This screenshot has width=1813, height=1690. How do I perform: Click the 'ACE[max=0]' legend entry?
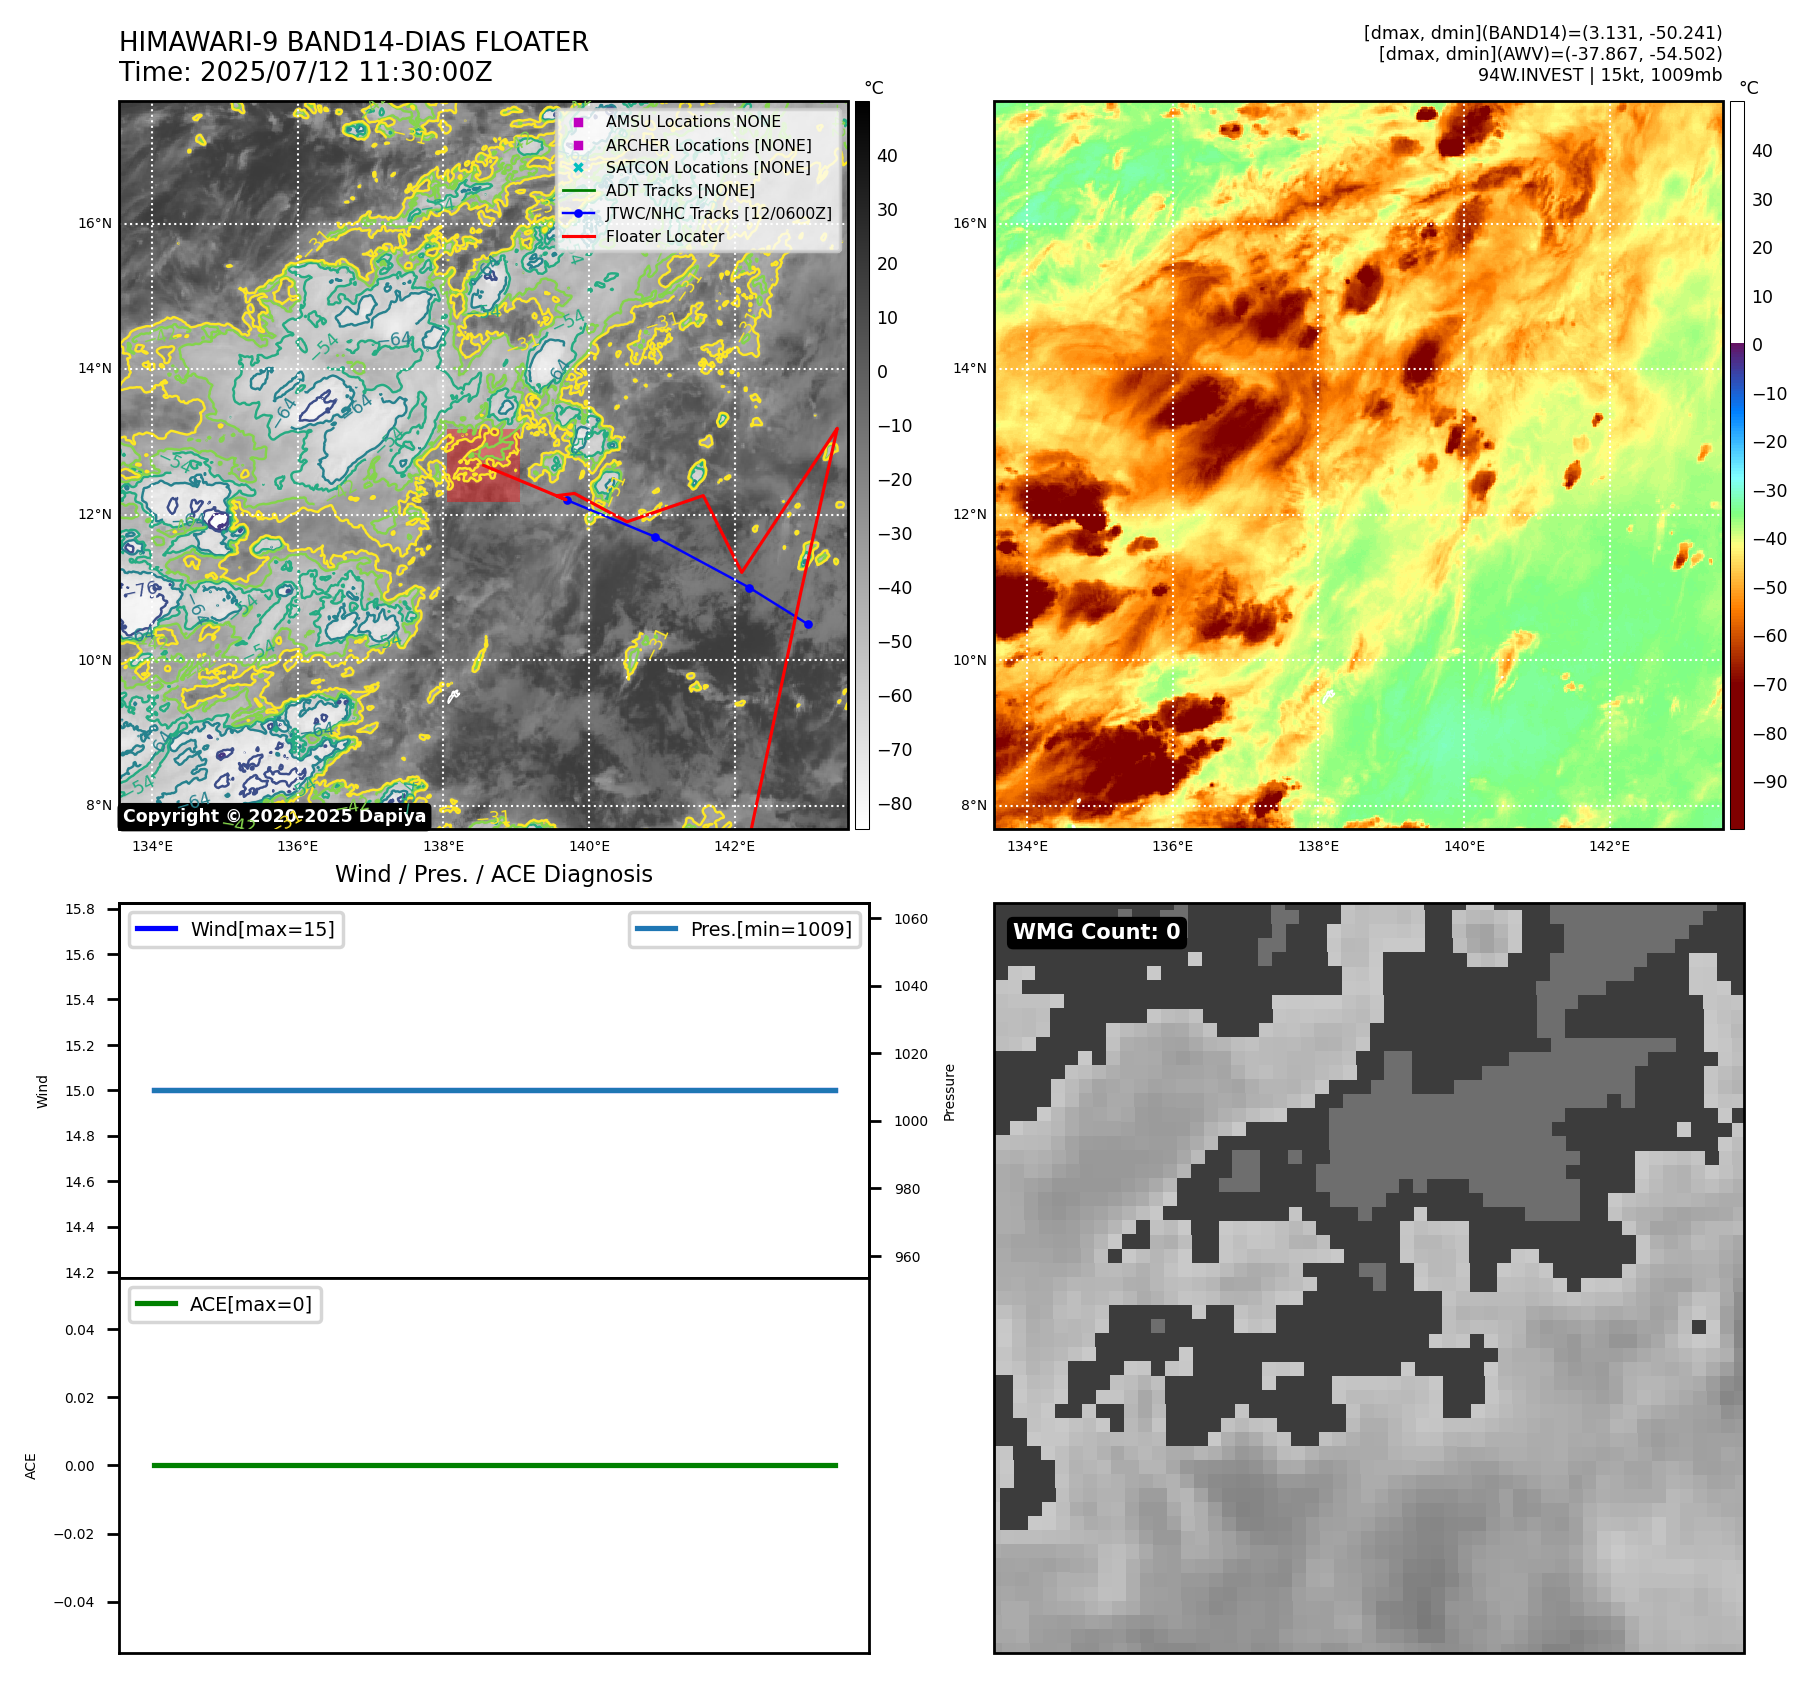(225, 1304)
